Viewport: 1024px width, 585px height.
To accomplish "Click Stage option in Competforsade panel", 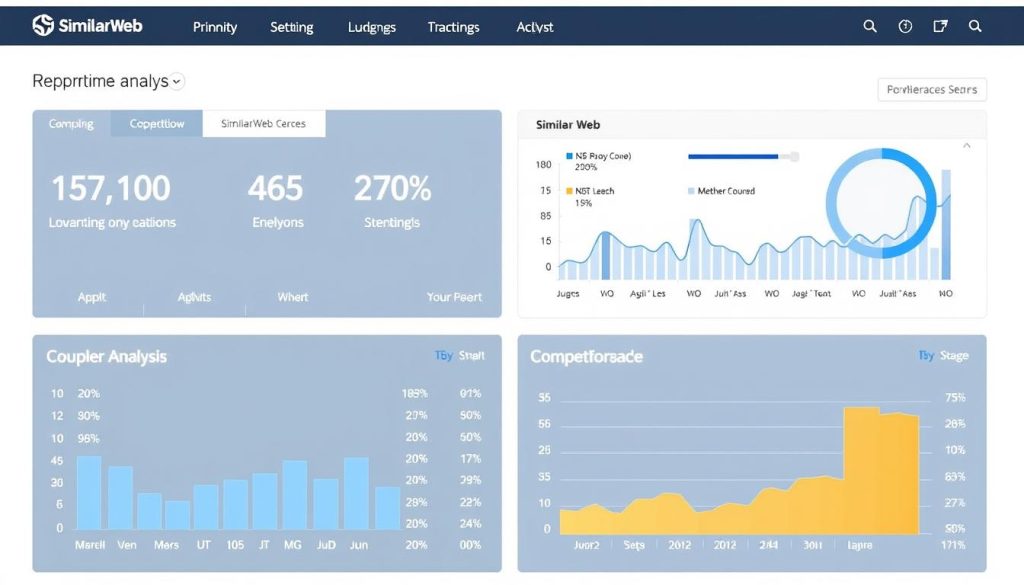I will tap(954, 356).
